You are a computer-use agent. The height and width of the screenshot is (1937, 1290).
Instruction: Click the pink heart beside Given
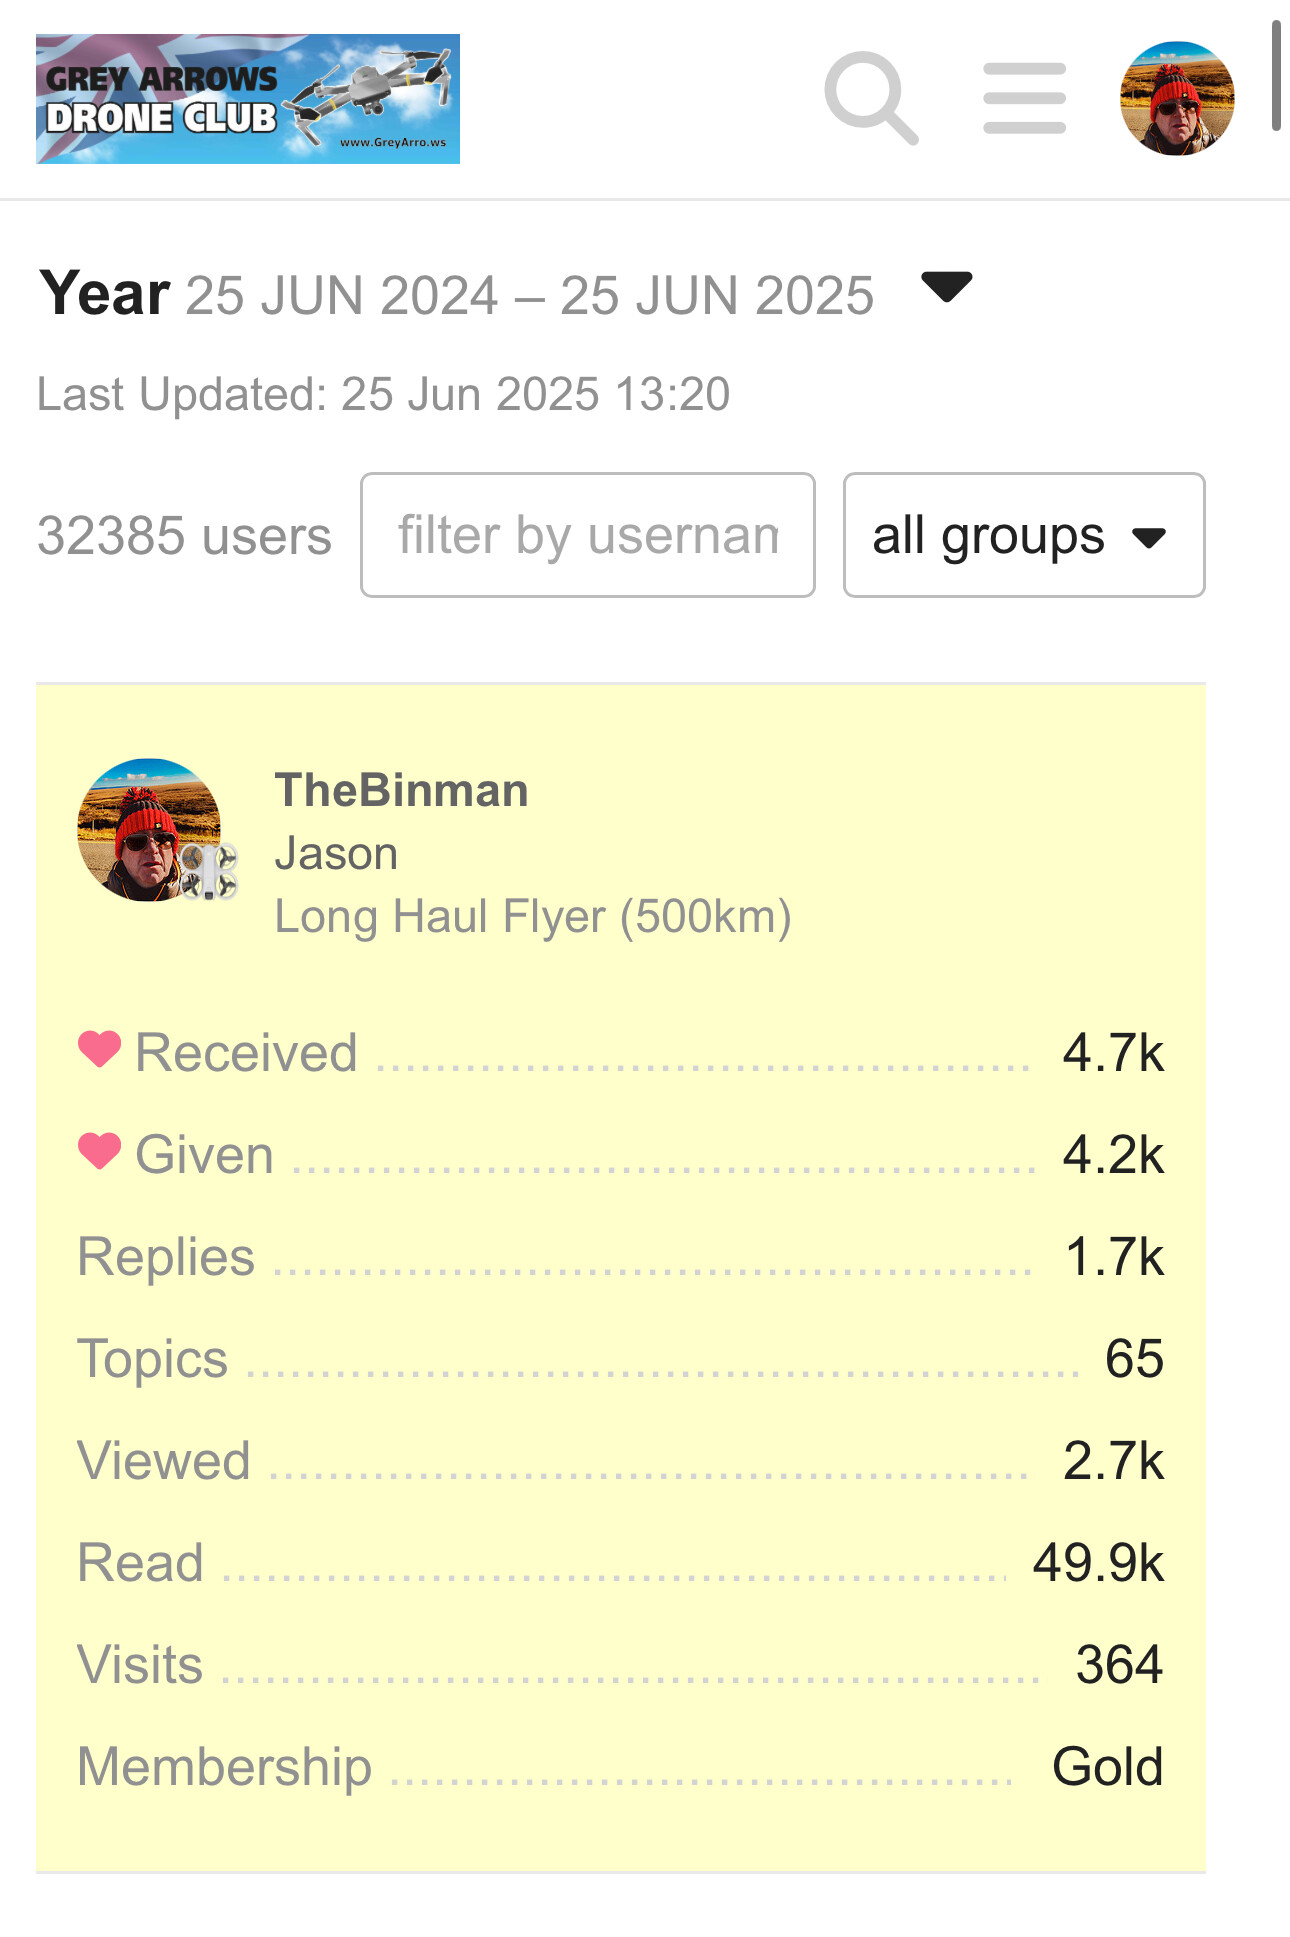click(99, 1151)
